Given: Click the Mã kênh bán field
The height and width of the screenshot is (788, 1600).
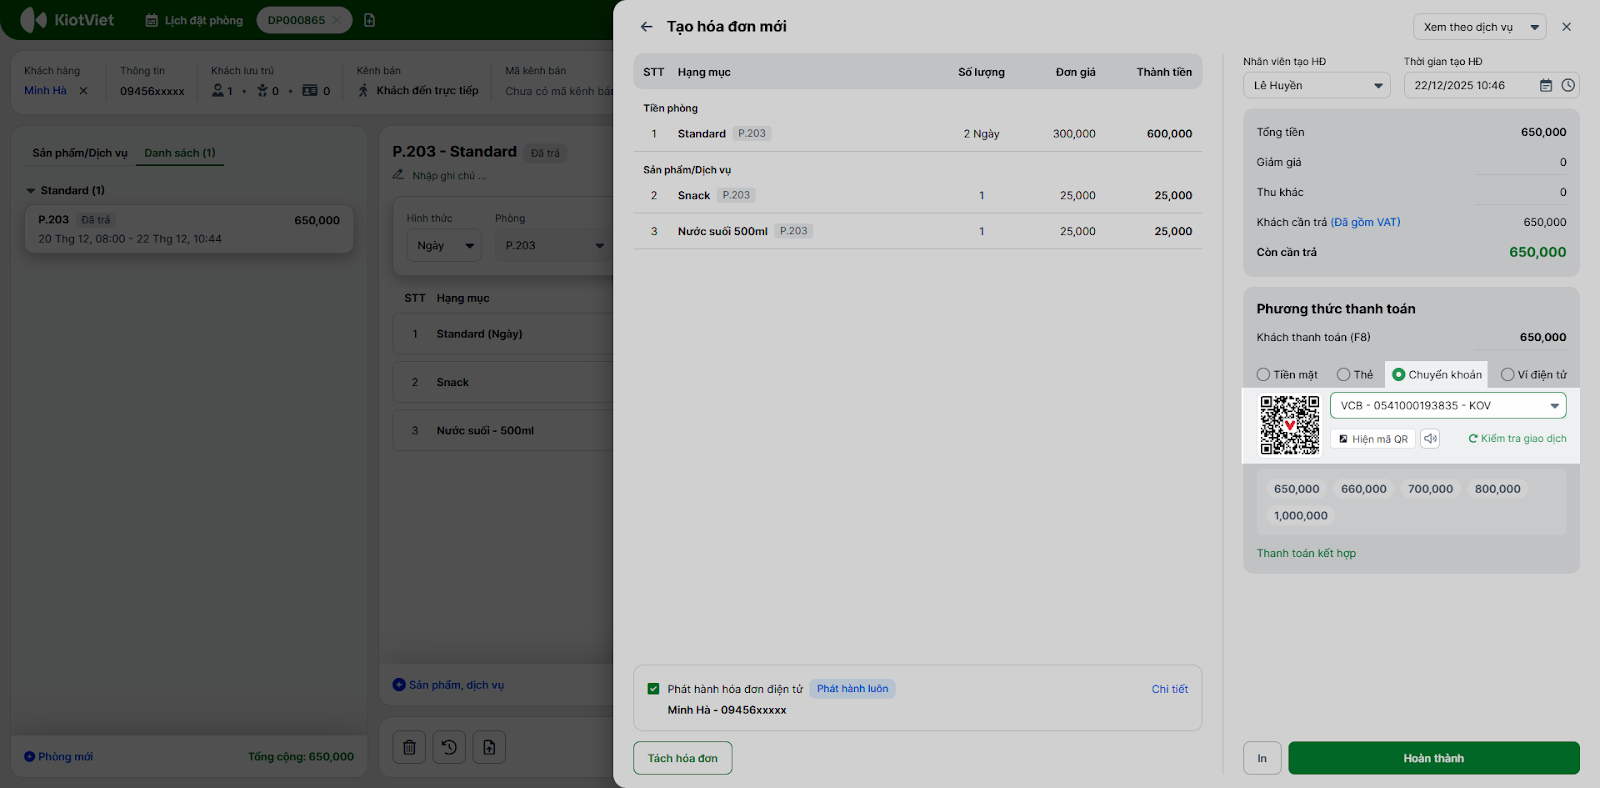Looking at the screenshot, I should tap(559, 91).
